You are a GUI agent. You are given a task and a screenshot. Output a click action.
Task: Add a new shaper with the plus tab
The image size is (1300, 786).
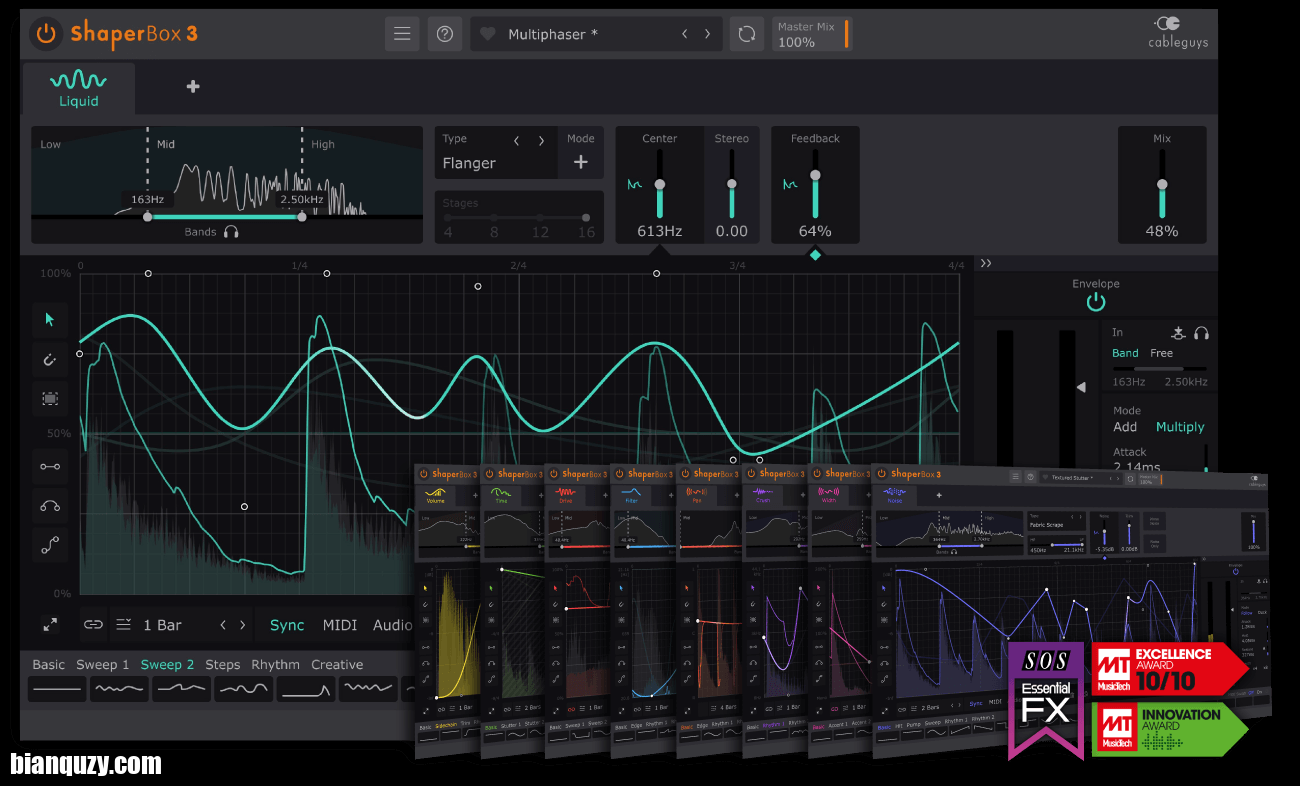coord(193,87)
